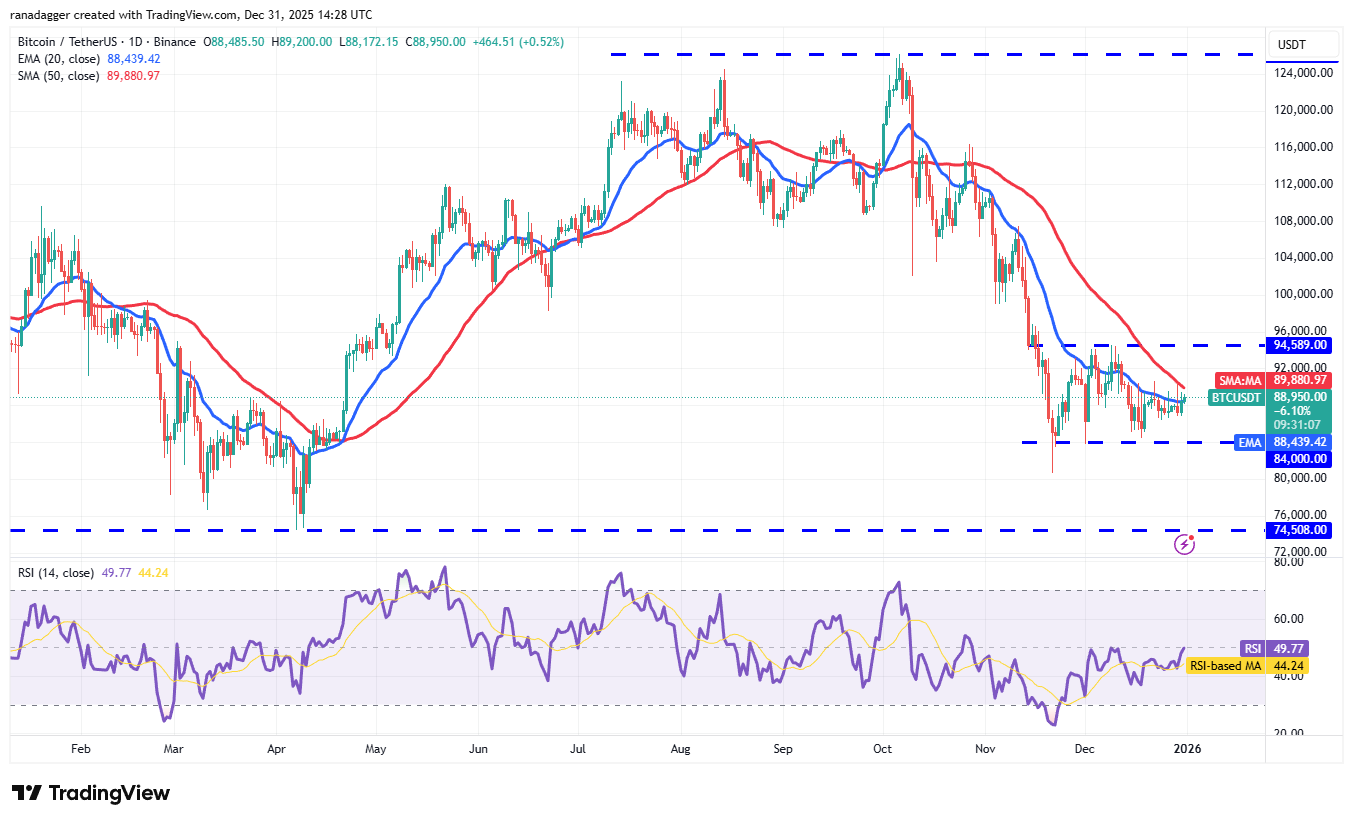Screen dimensions: 1353x823
Task: Click the blue 94,589.00 price level label
Action: (x=1298, y=345)
